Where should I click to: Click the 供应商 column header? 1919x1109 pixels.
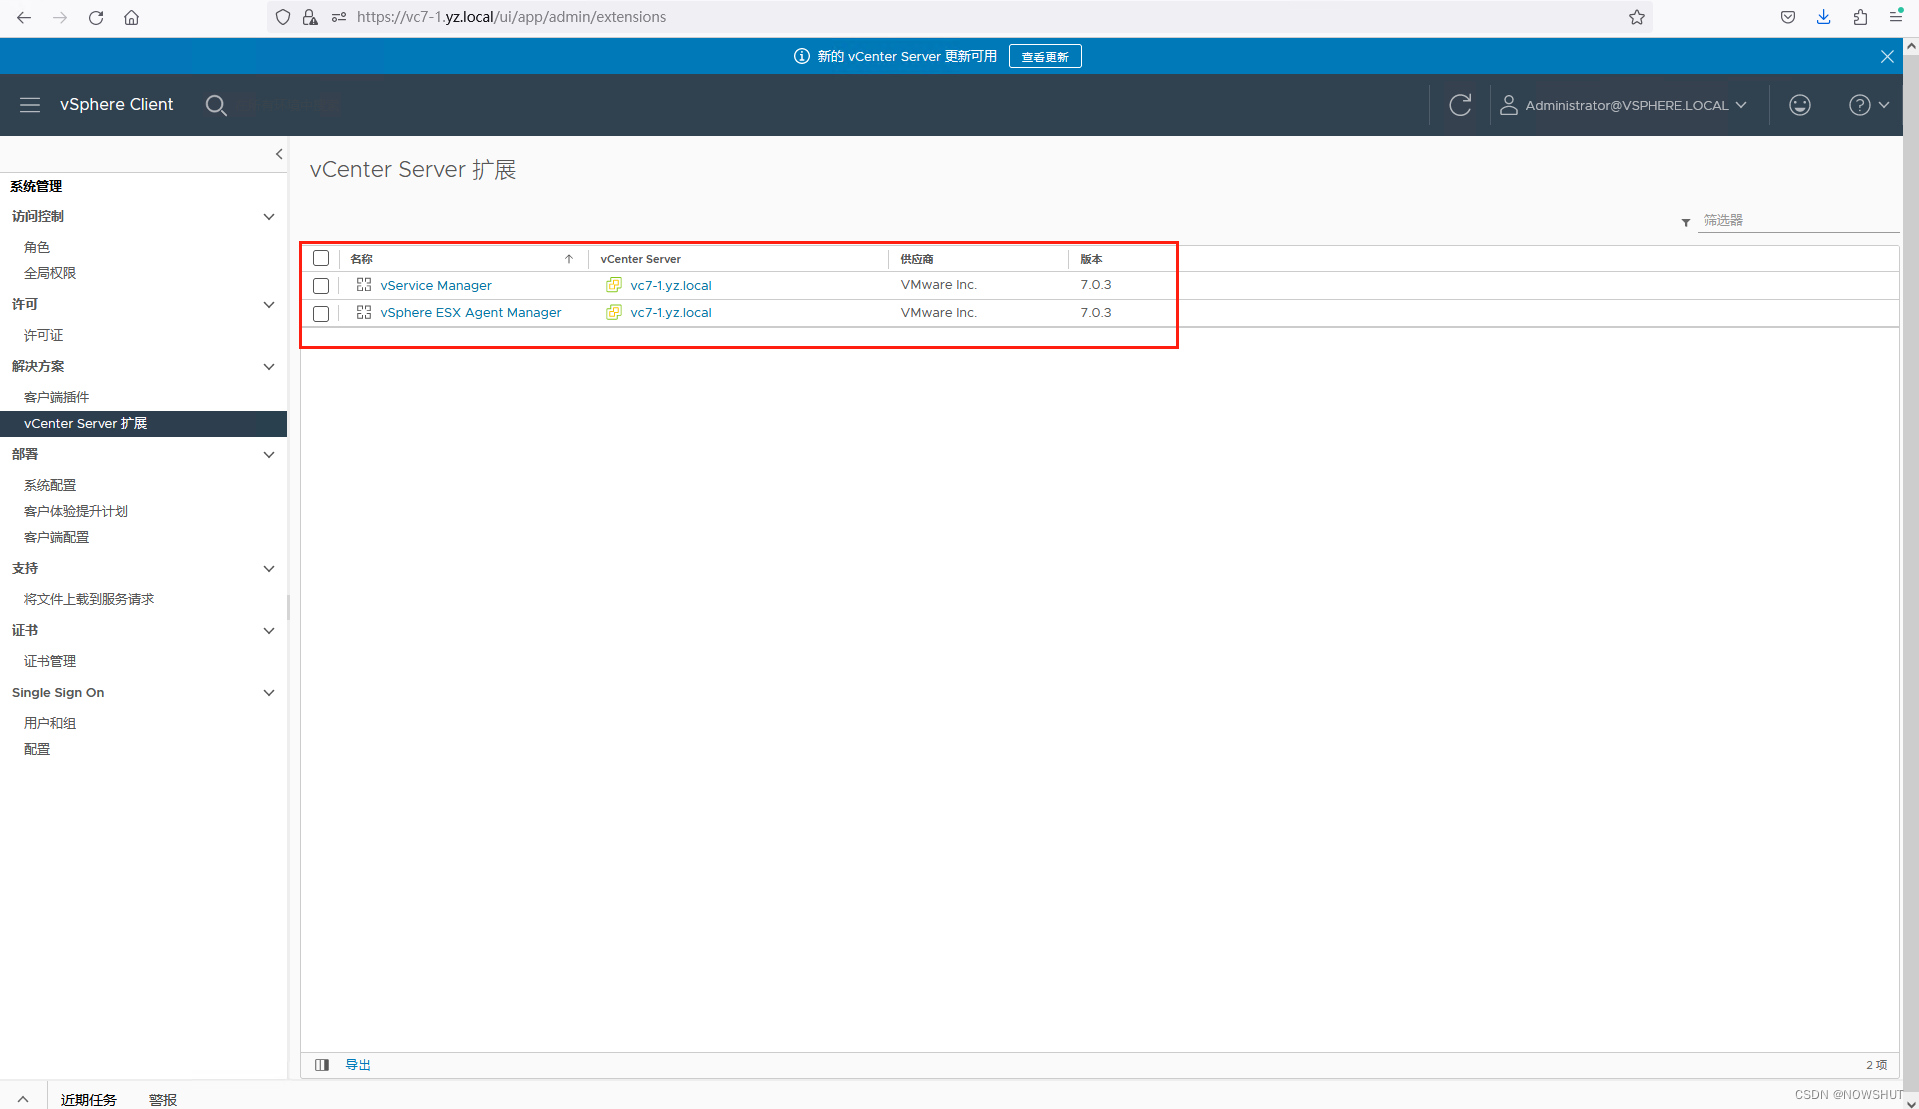click(917, 259)
